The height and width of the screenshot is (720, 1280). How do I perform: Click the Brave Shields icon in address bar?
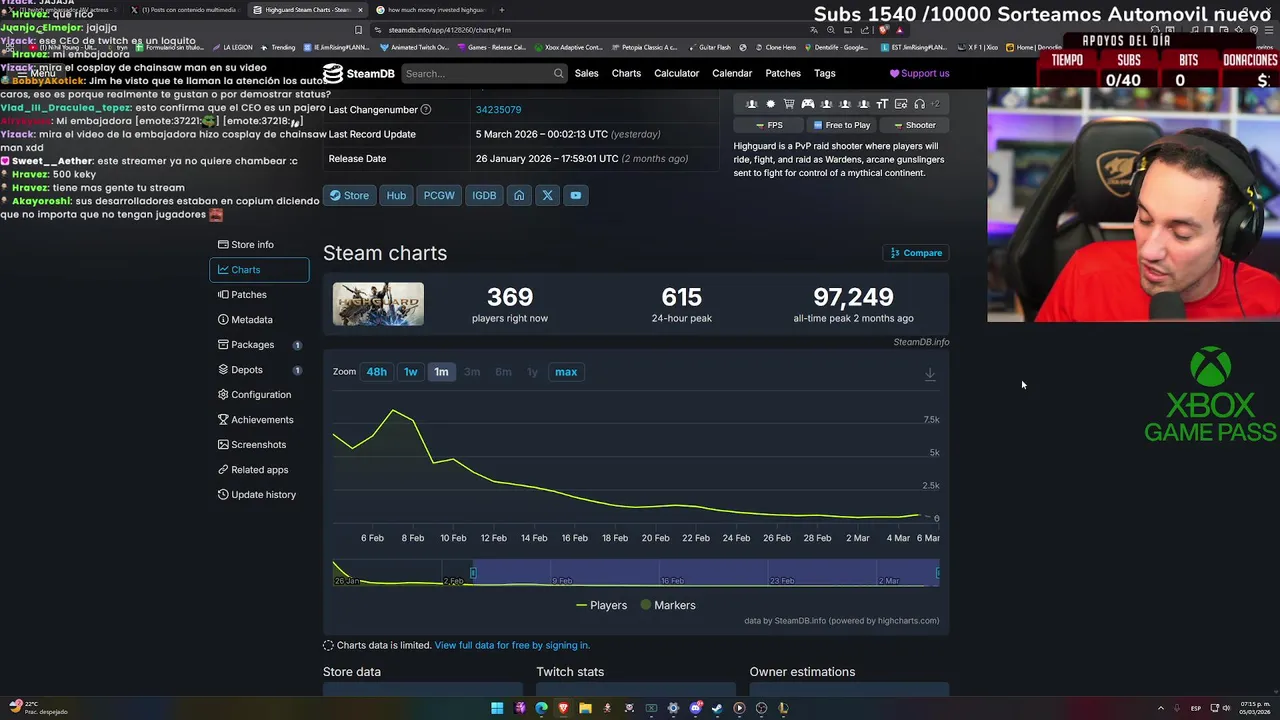pos(884,30)
